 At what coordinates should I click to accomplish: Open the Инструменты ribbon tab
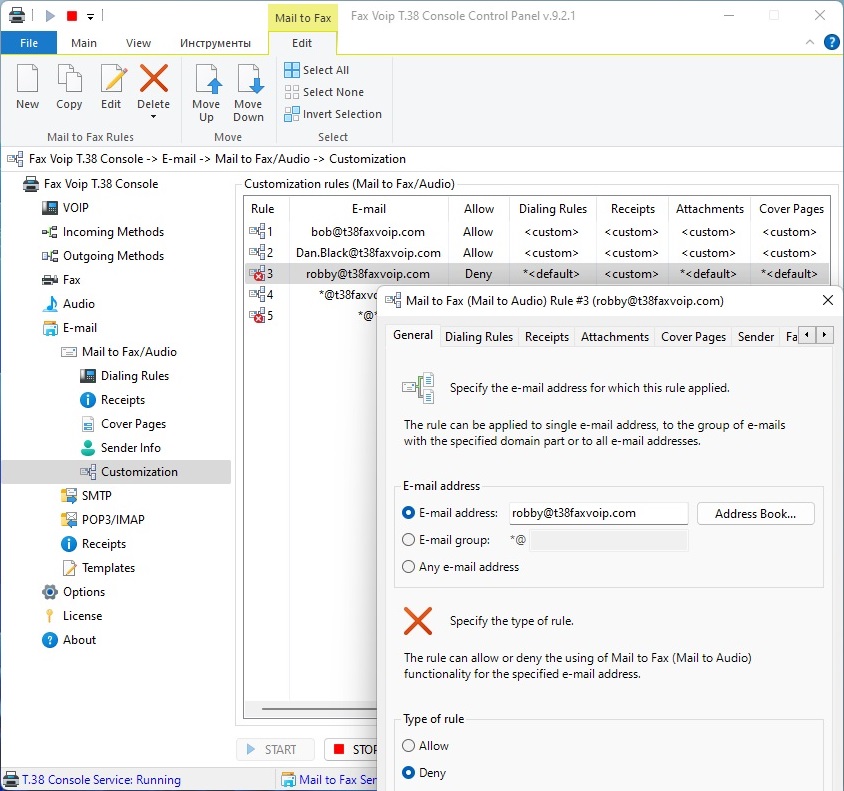coord(215,43)
